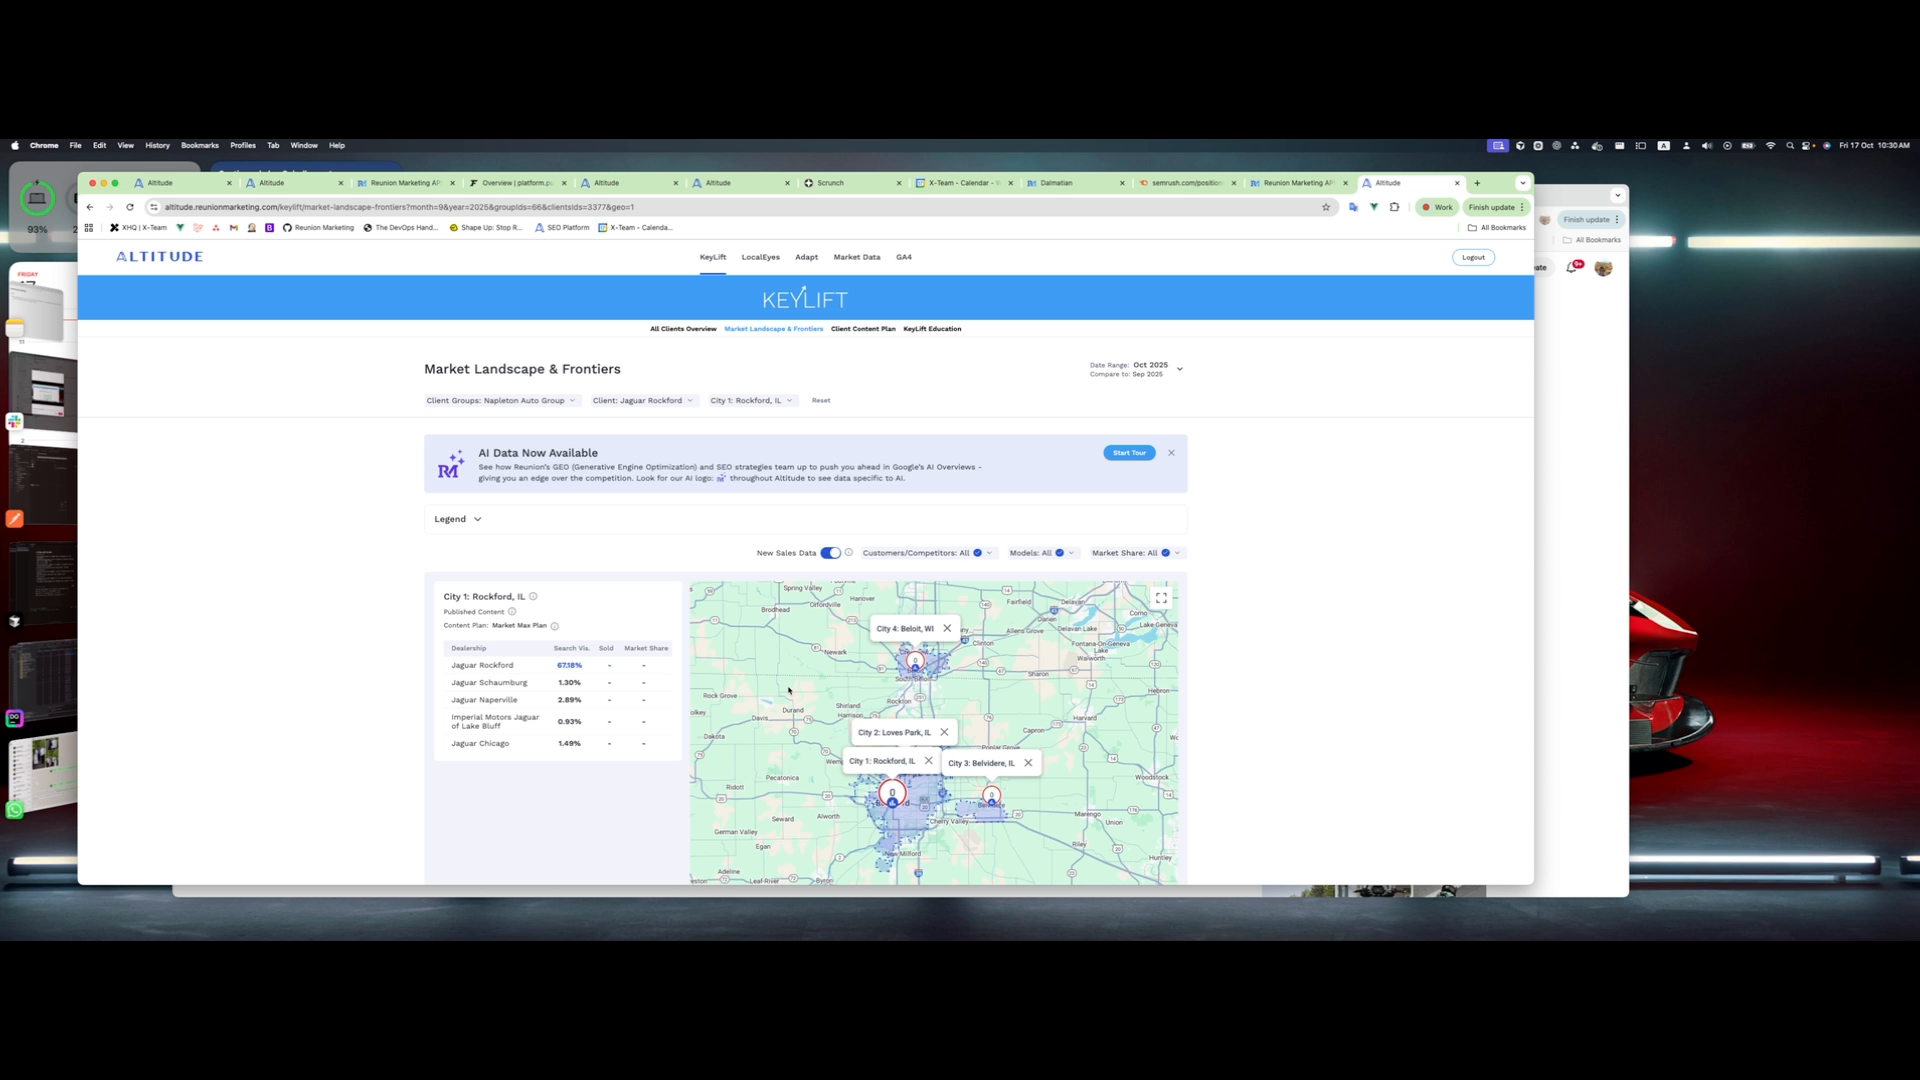Select All Clients Overview link

[x=683, y=329]
